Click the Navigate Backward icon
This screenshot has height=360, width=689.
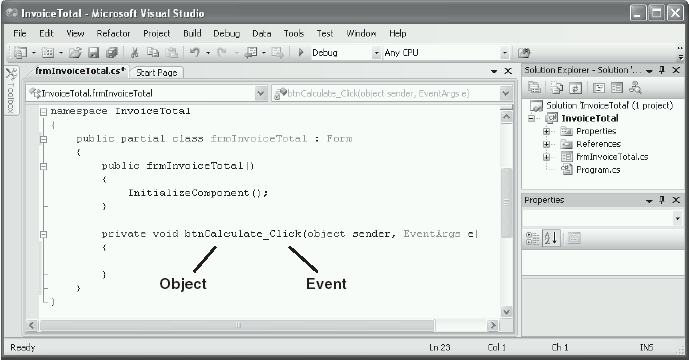[x=251, y=53]
